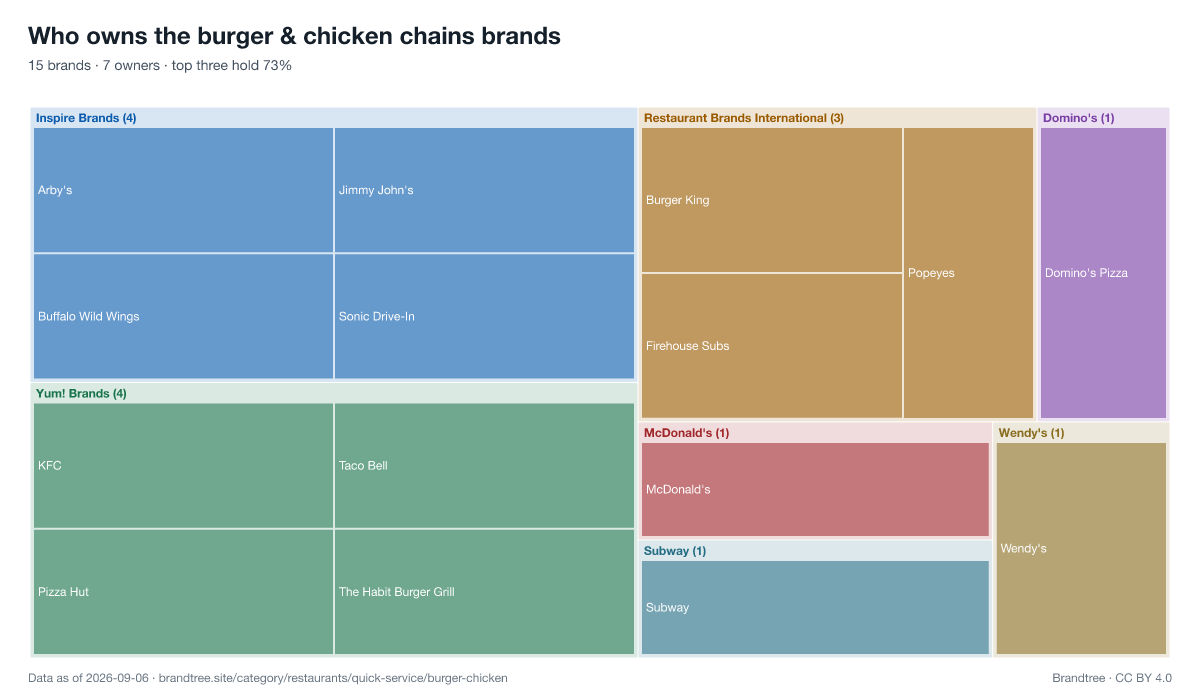Select the purple Domino's Pizza tile
This screenshot has height=700, width=1200.
point(1103,273)
